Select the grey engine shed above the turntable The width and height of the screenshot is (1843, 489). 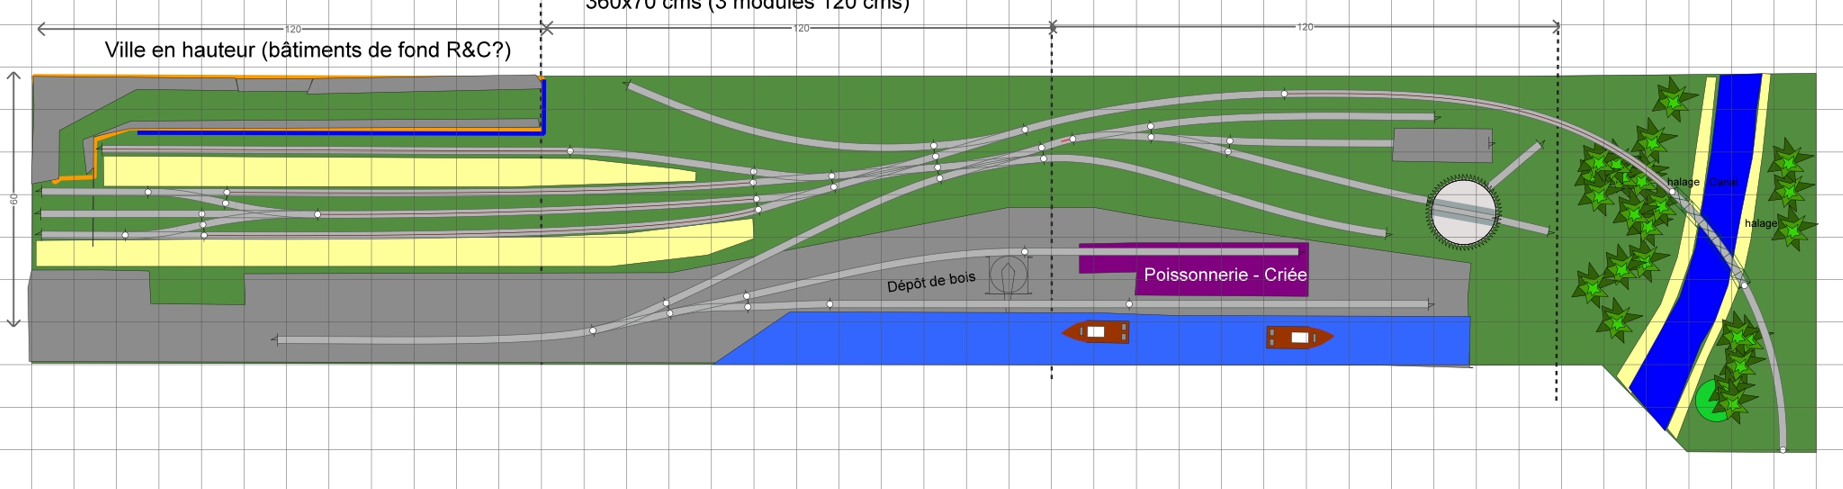coord(1441,145)
